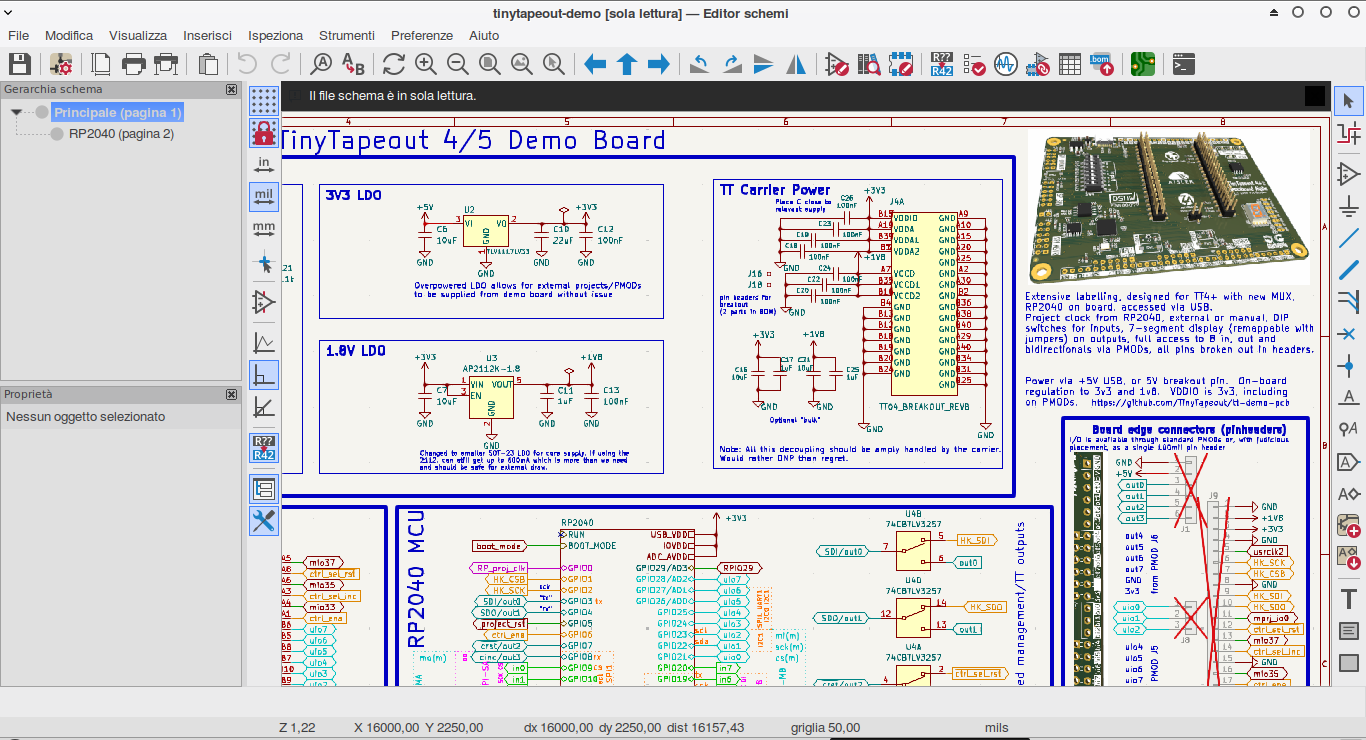
Task: Click the Find and Replace icon
Action: pos(353,65)
